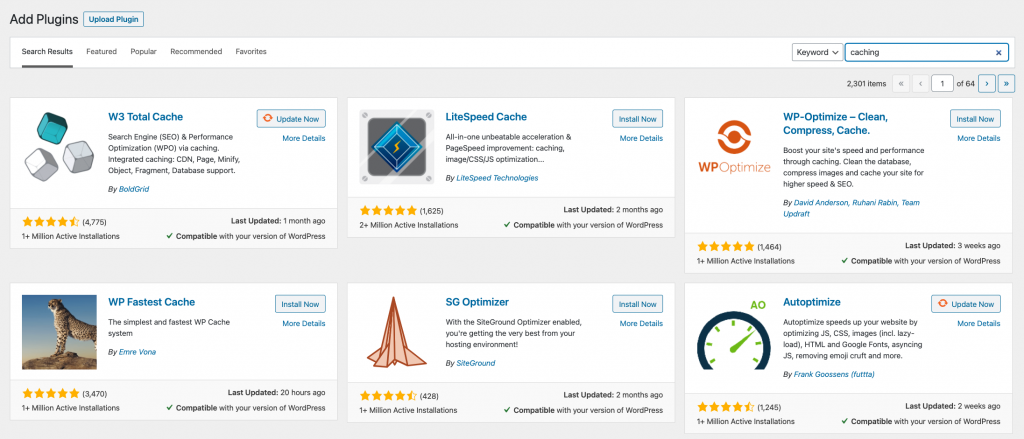Viewport: 1024px width, 439px height.
Task: Click the LiteSpeed Cache plugin icon
Action: pyautogui.click(x=397, y=147)
